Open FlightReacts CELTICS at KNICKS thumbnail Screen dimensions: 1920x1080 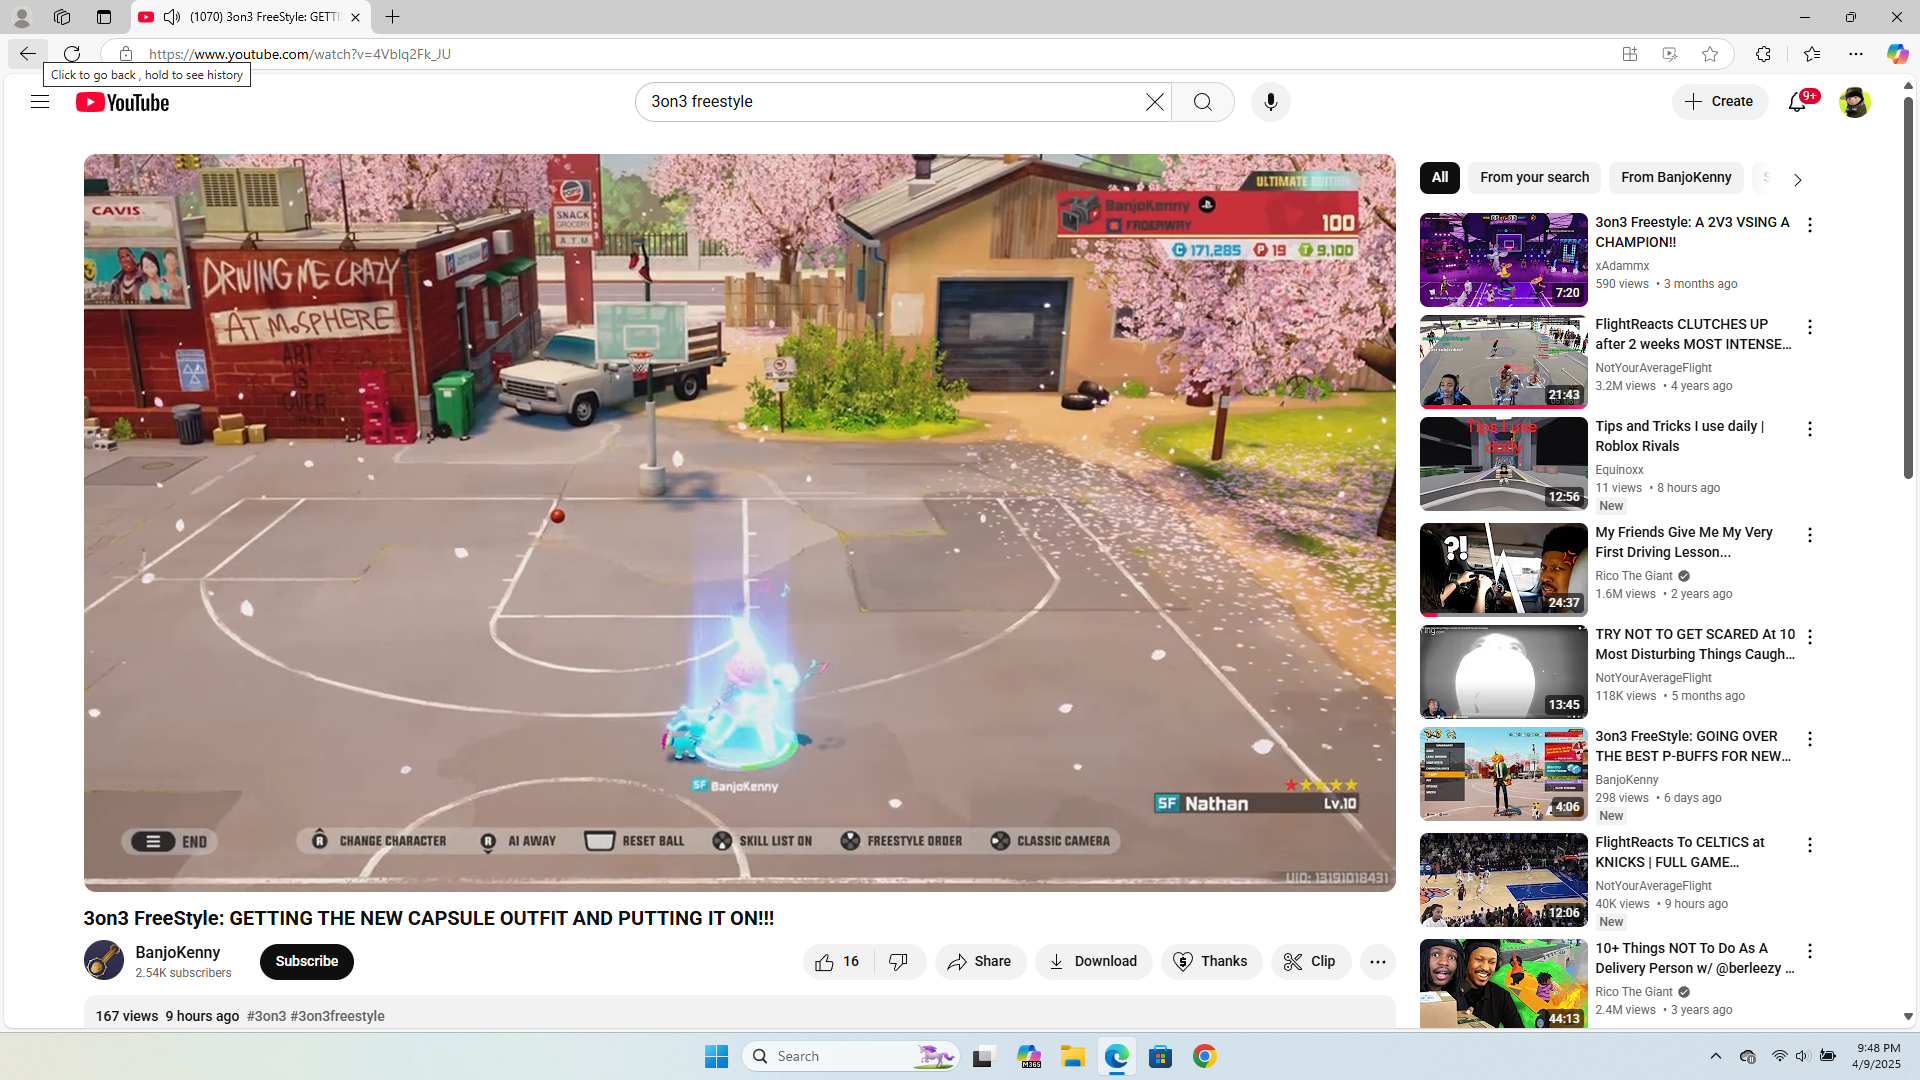(x=1503, y=880)
